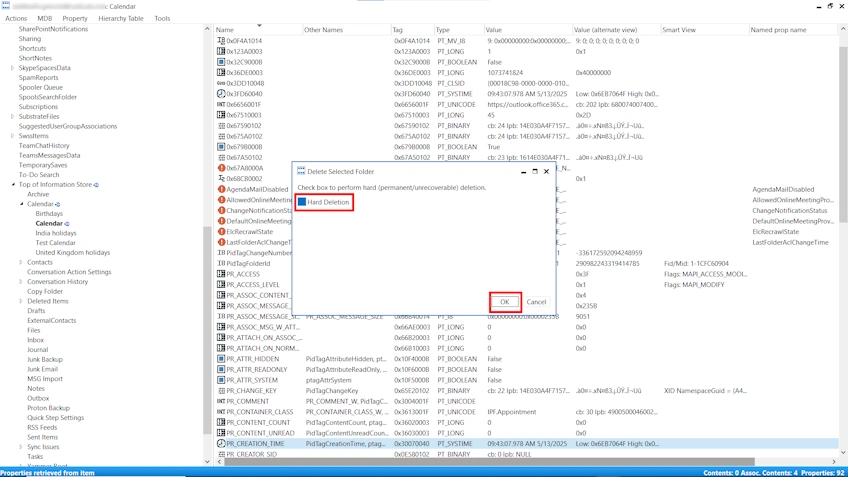Click the 0x32C9000B boolean property icon

tap(221, 62)
